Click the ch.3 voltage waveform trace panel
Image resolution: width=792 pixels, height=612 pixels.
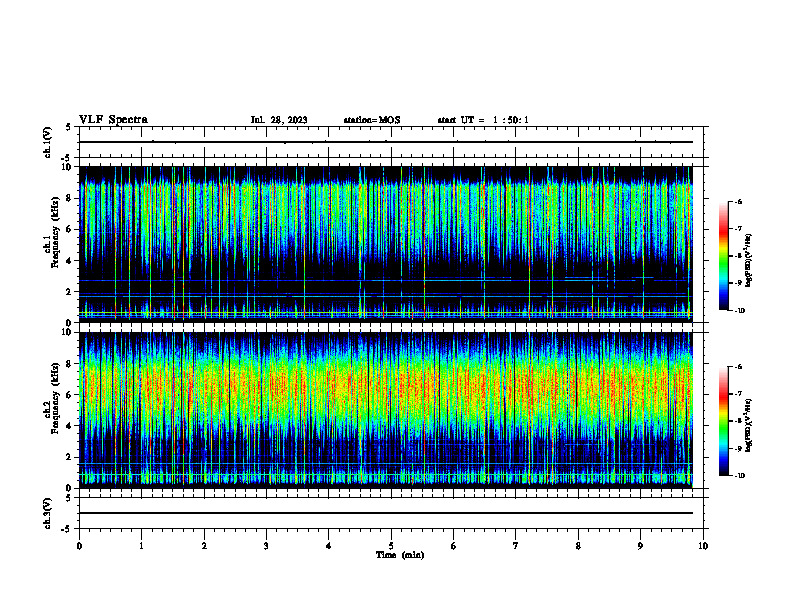pyautogui.click(x=391, y=513)
